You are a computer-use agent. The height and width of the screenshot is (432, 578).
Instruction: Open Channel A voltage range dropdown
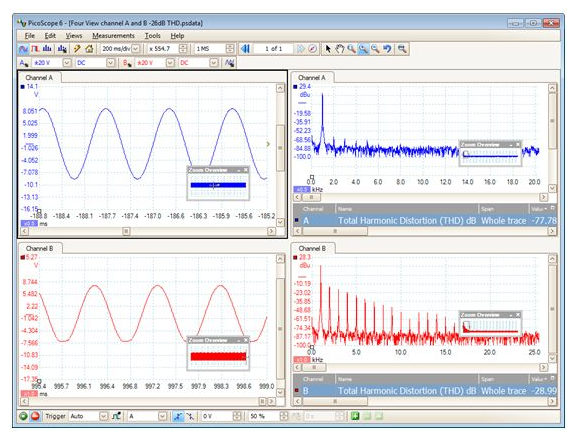[x=67, y=63]
